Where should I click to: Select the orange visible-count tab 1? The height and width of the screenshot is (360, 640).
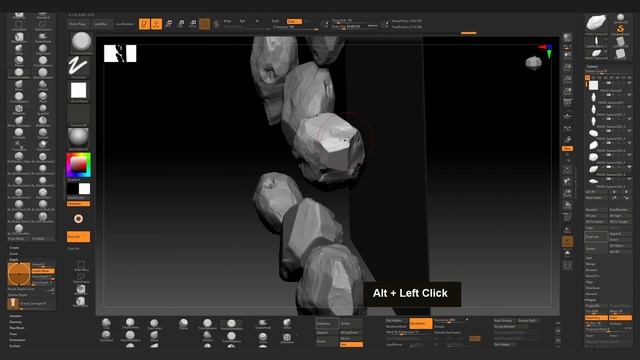pyautogui.click(x=587, y=77)
